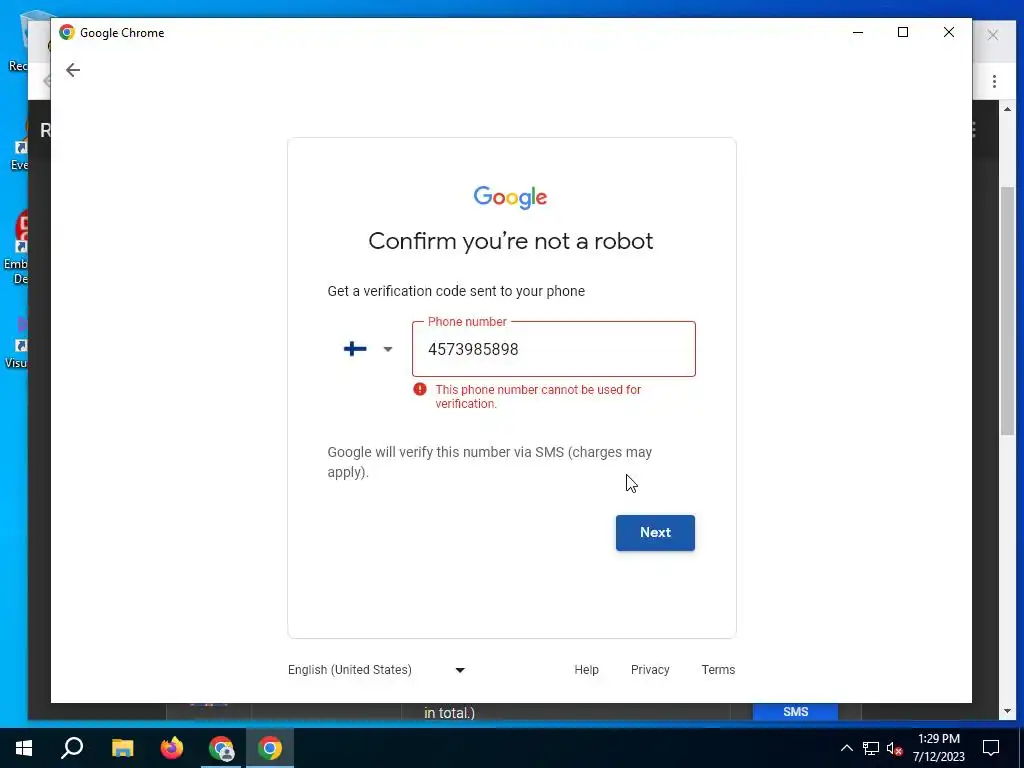Open the Privacy link
Screen dimensions: 1024x768
pyautogui.click(x=650, y=669)
